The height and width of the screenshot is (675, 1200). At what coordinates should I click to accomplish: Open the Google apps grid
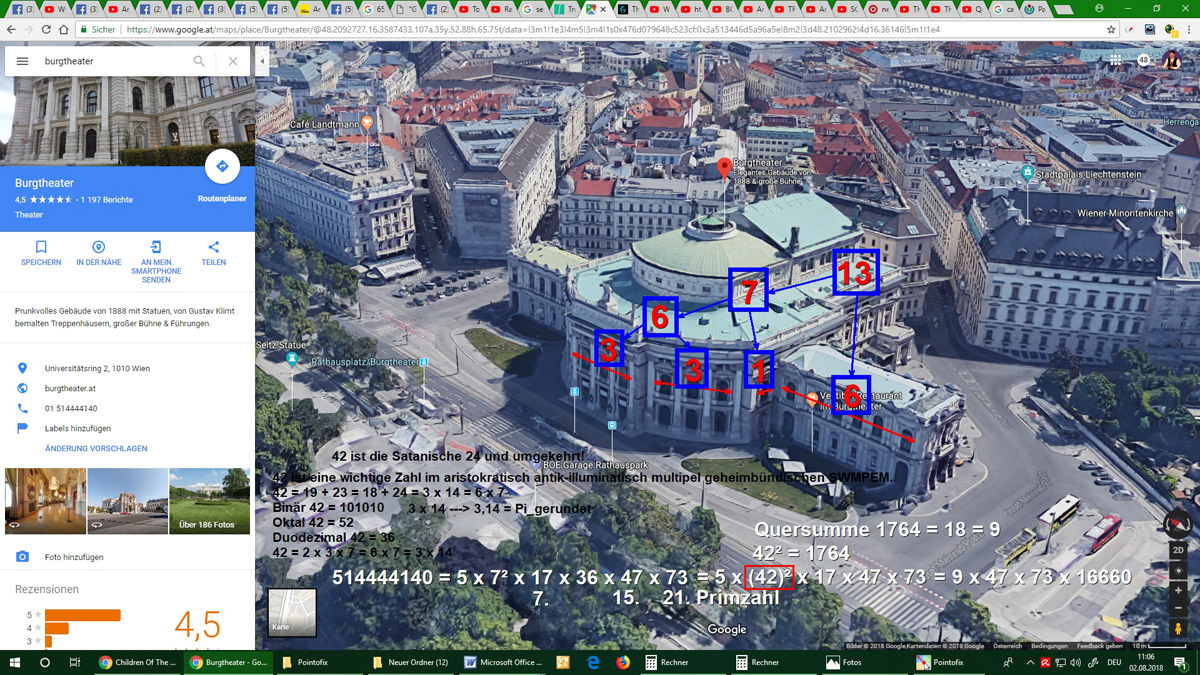[x=1116, y=61]
